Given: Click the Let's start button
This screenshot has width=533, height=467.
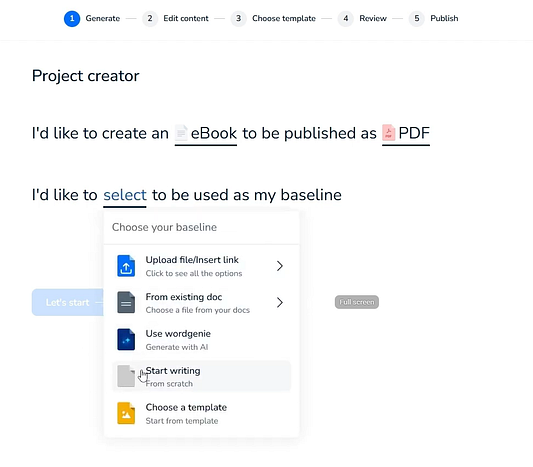Looking at the screenshot, I should 68,302.
